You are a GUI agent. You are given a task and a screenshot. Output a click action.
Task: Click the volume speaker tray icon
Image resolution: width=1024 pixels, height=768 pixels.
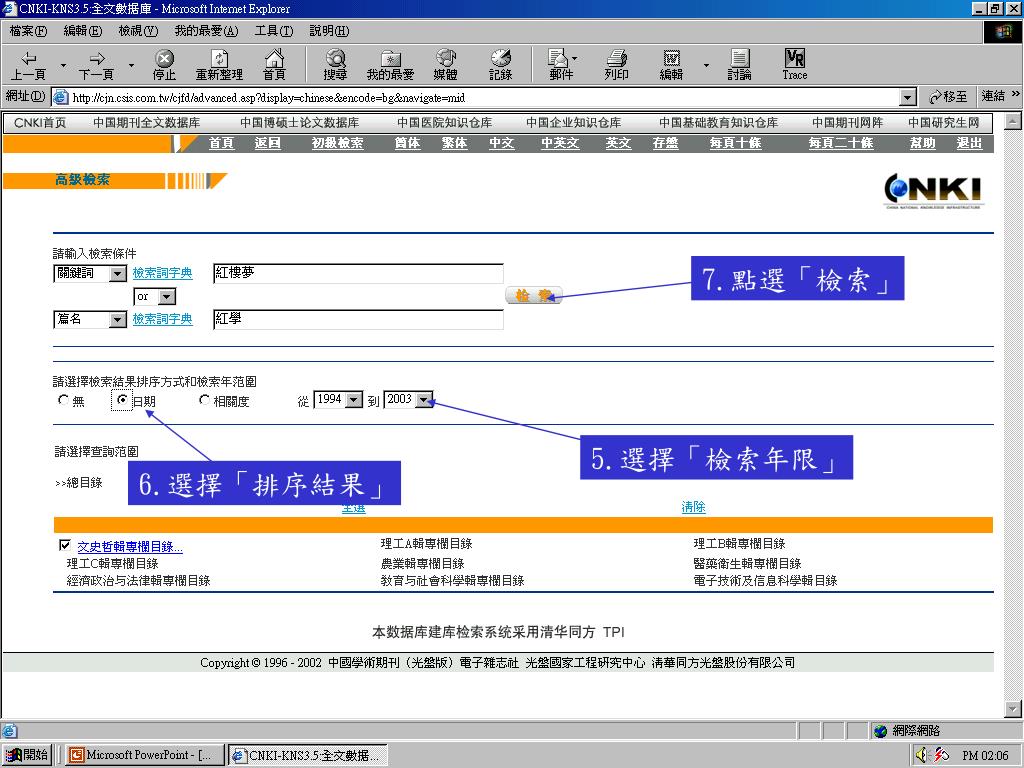click(921, 755)
